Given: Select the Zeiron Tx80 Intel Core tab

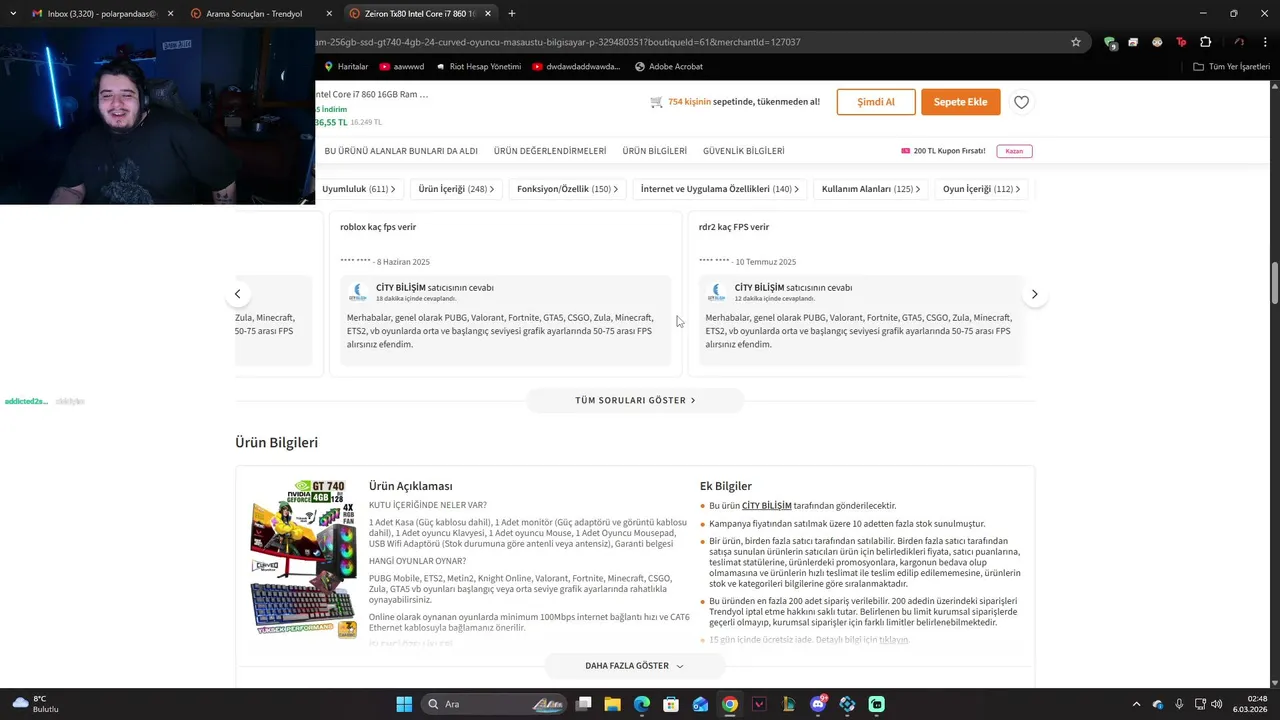Looking at the screenshot, I should (420, 14).
